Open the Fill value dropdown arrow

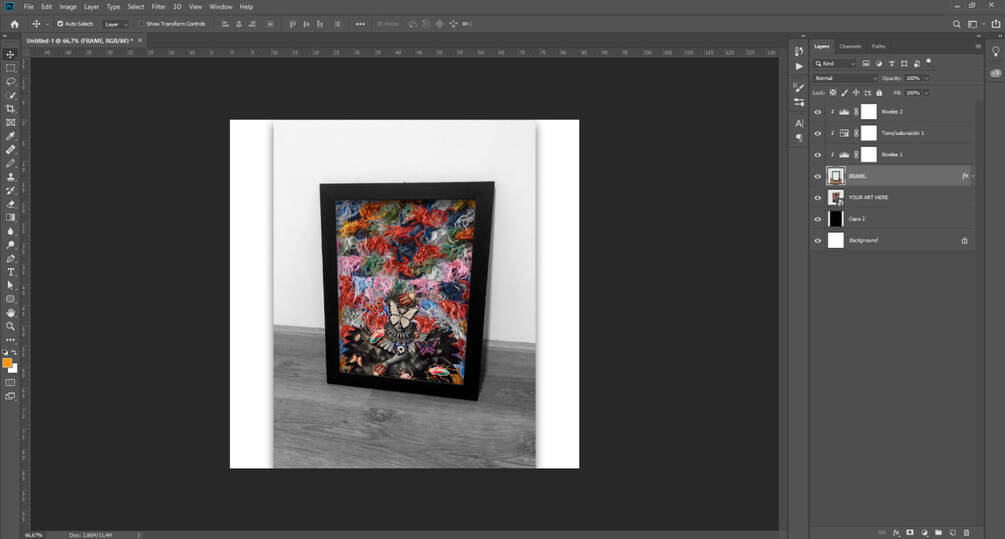point(926,93)
